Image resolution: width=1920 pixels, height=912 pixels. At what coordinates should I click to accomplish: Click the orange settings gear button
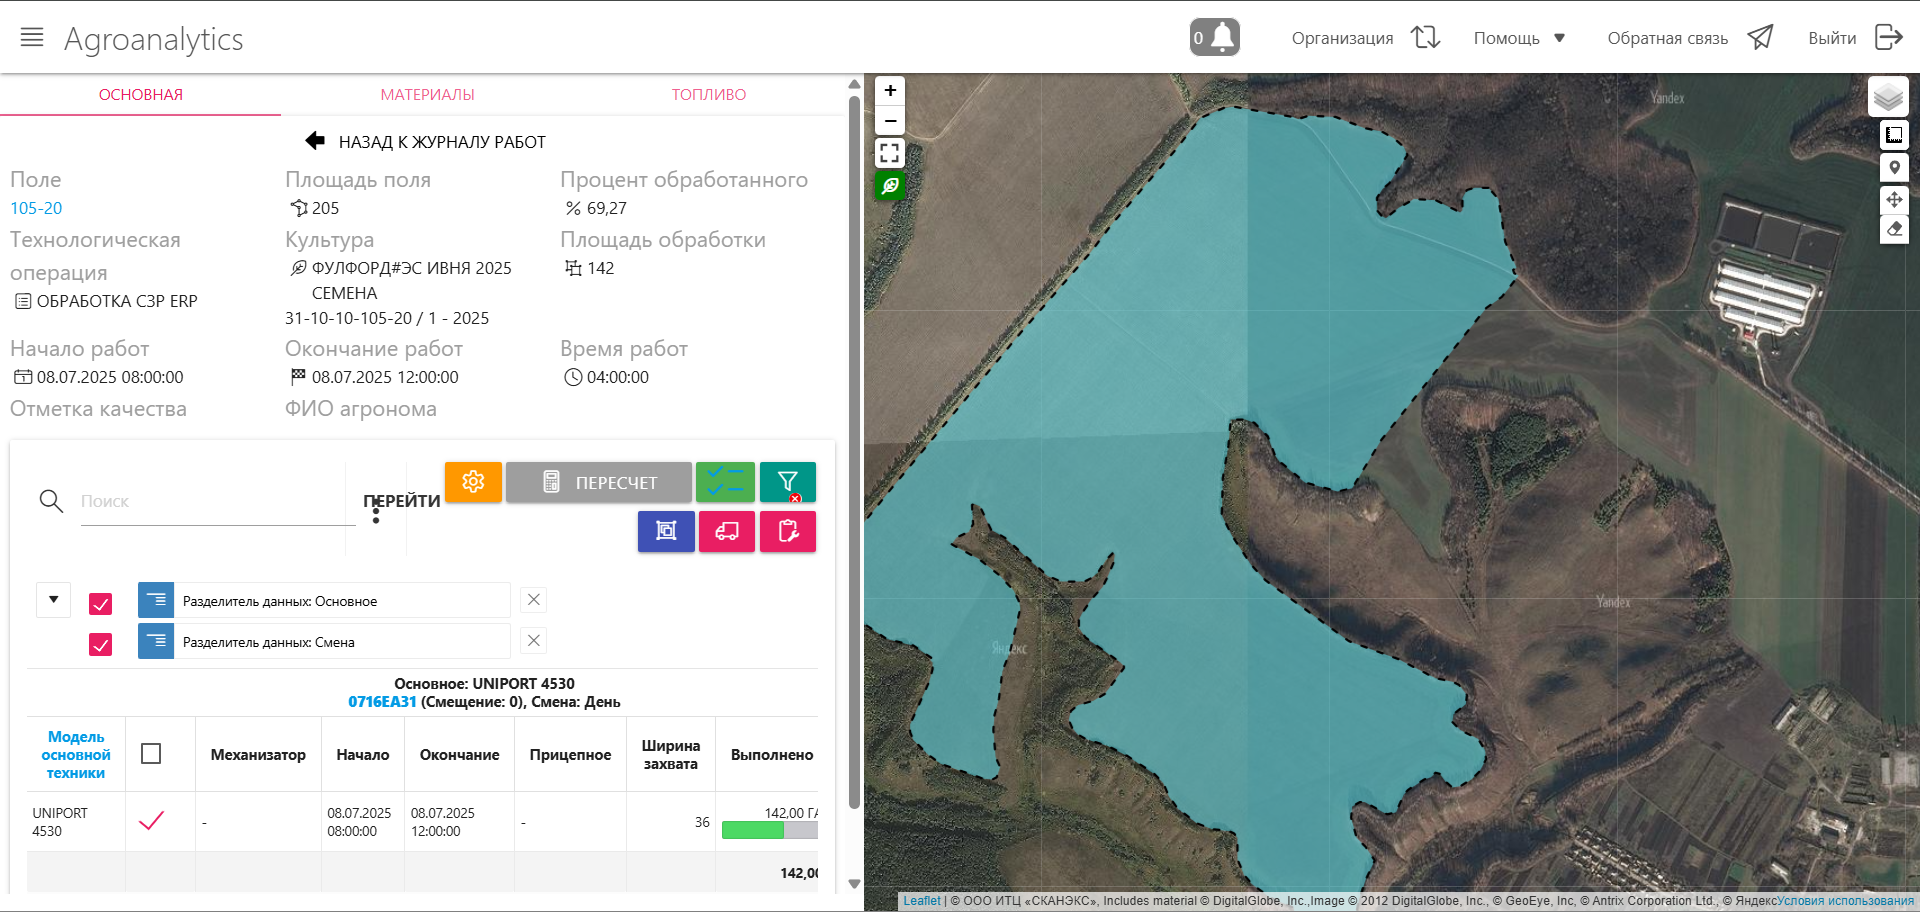tap(473, 482)
